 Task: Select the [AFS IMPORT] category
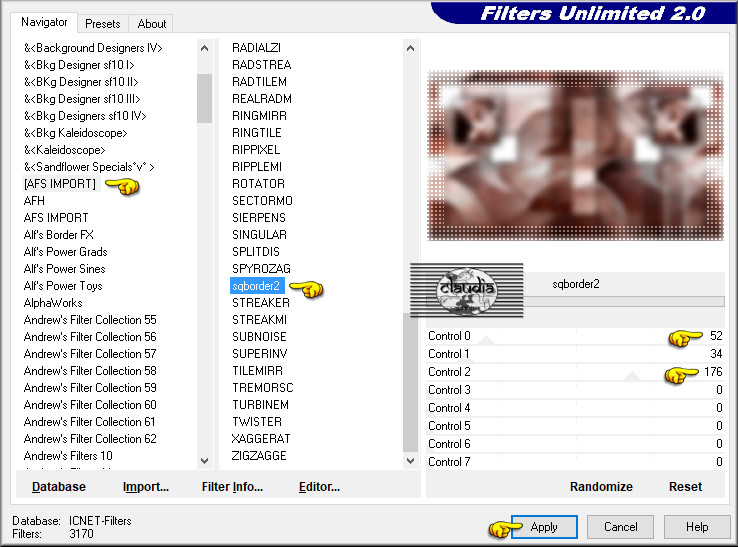click(60, 184)
